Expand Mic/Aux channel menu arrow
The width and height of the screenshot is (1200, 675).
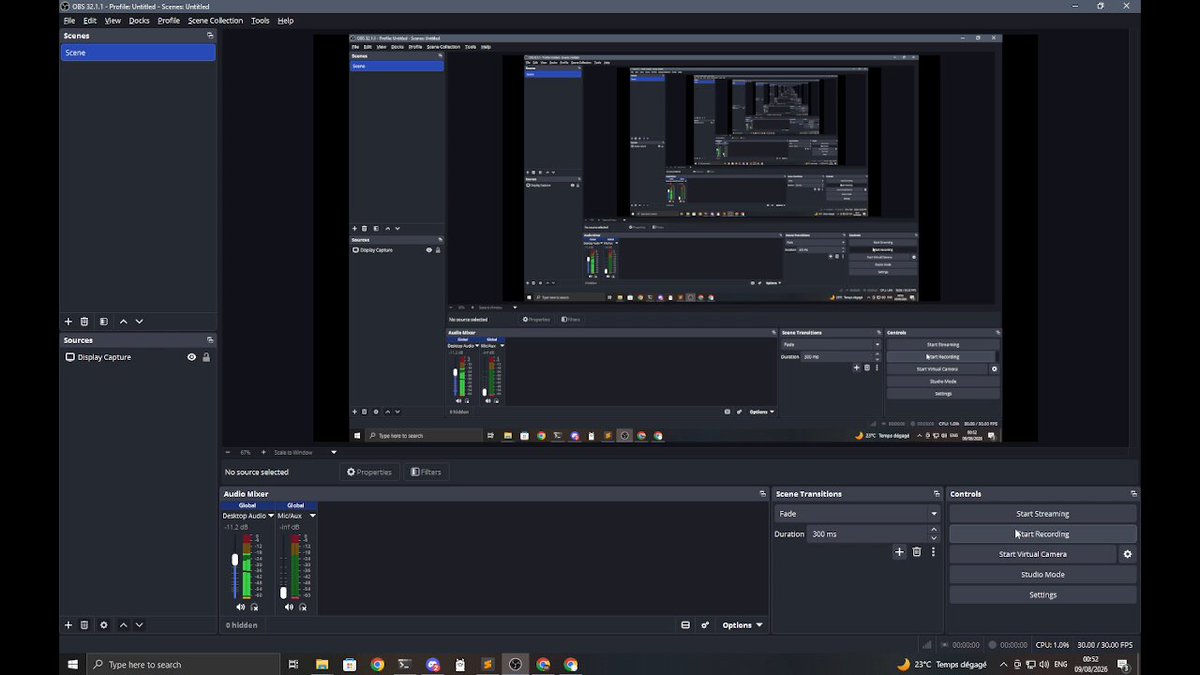tap(312, 516)
